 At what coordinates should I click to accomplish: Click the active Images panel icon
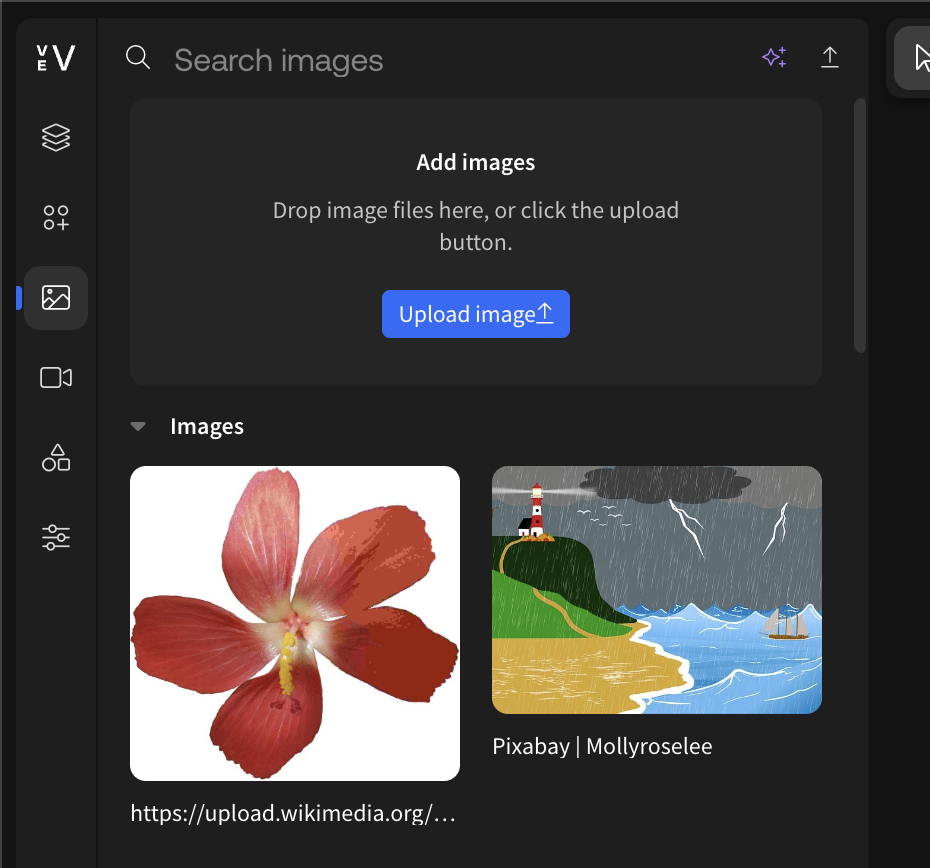(55, 297)
